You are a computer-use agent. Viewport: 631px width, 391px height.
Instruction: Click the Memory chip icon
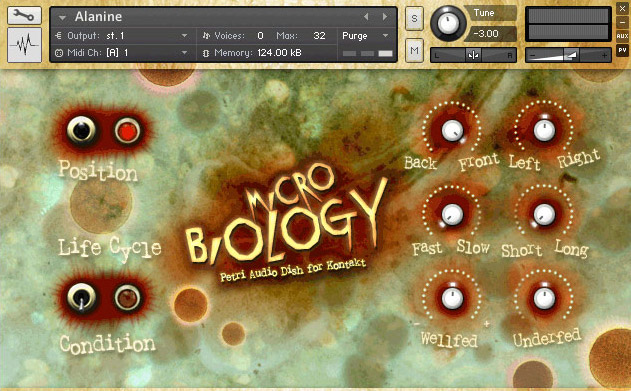tap(206, 53)
